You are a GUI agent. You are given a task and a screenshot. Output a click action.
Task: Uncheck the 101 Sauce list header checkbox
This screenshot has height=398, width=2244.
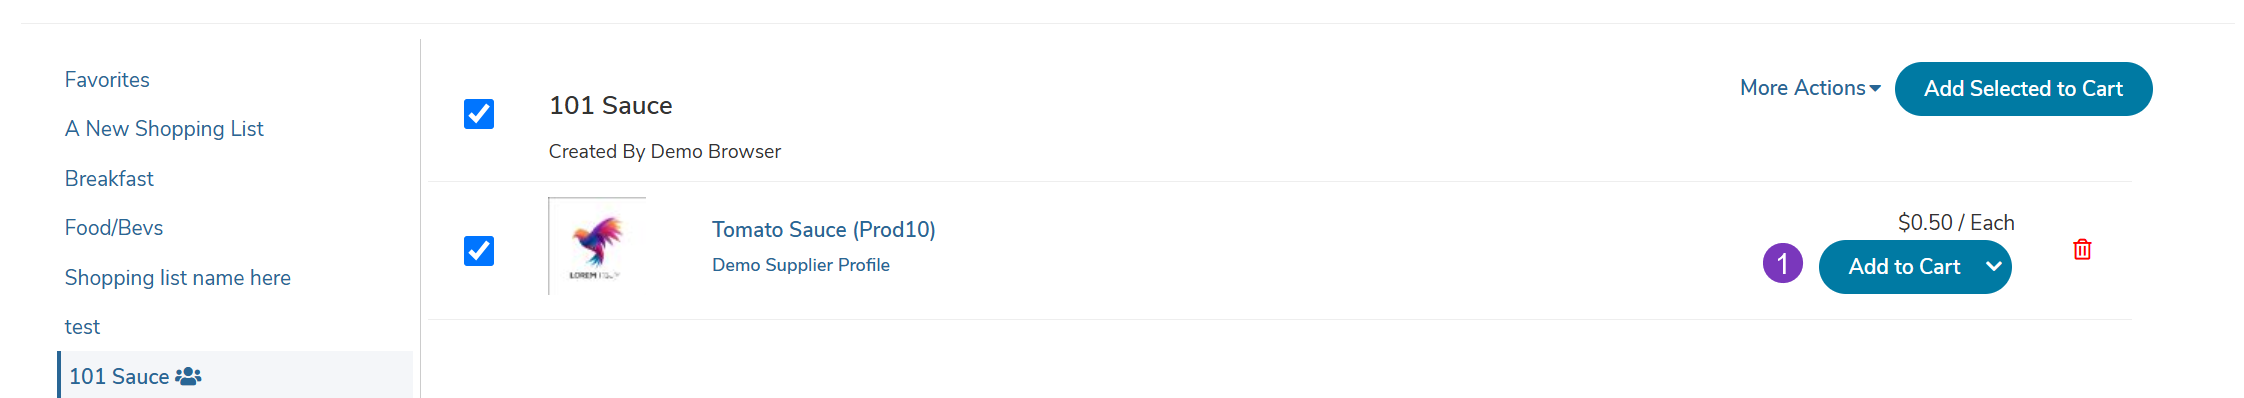coord(479,114)
